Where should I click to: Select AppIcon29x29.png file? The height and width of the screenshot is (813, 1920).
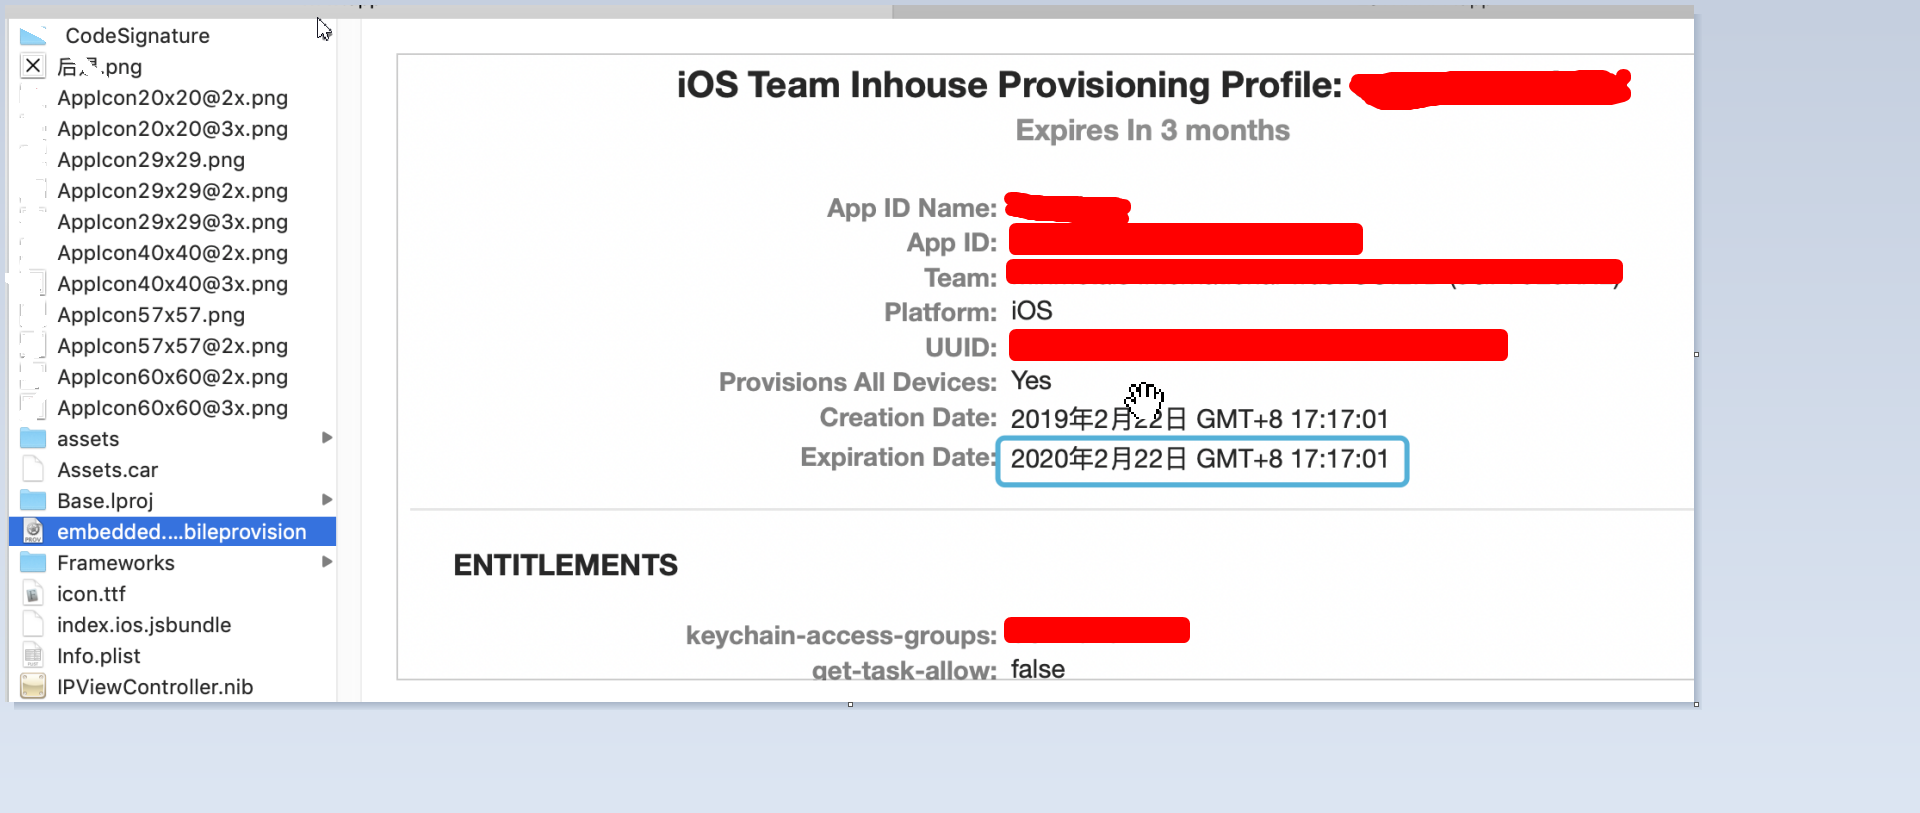tap(151, 160)
